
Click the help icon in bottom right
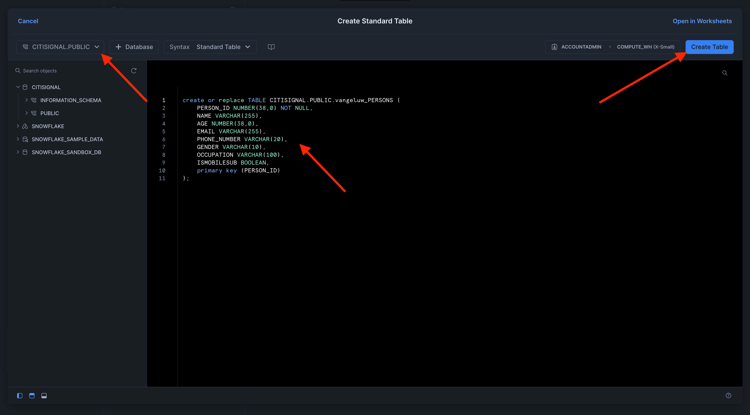728,396
